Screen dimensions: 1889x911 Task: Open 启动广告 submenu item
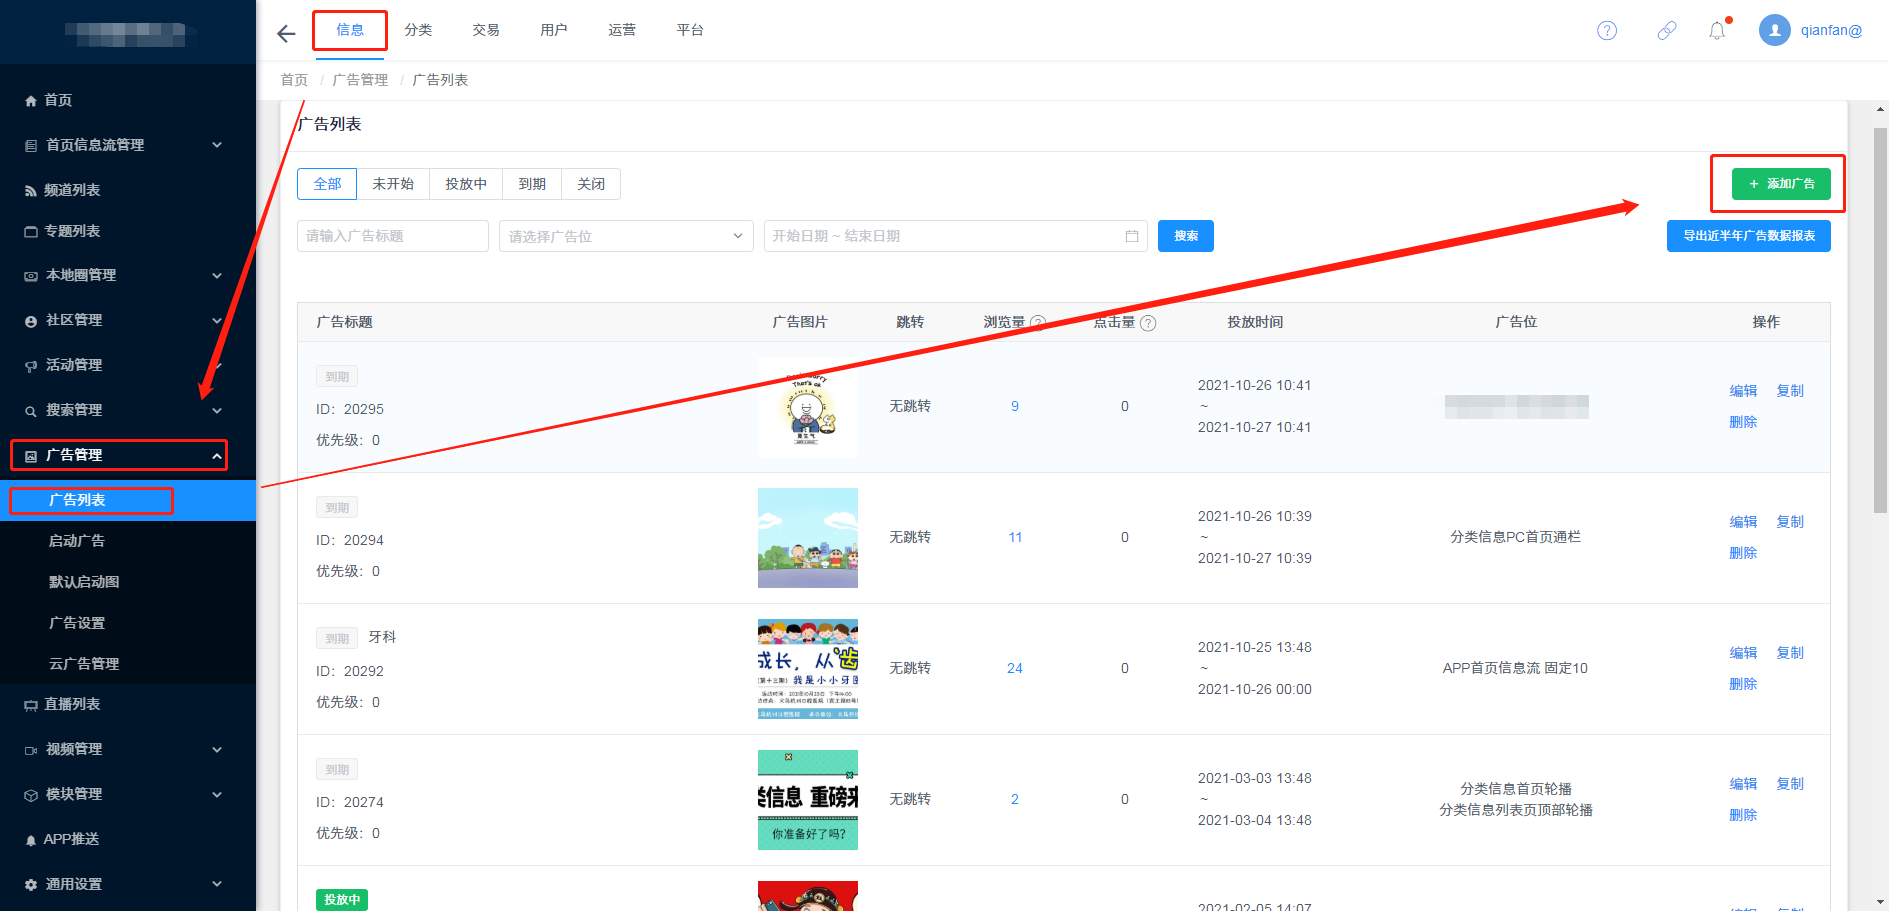point(128,541)
